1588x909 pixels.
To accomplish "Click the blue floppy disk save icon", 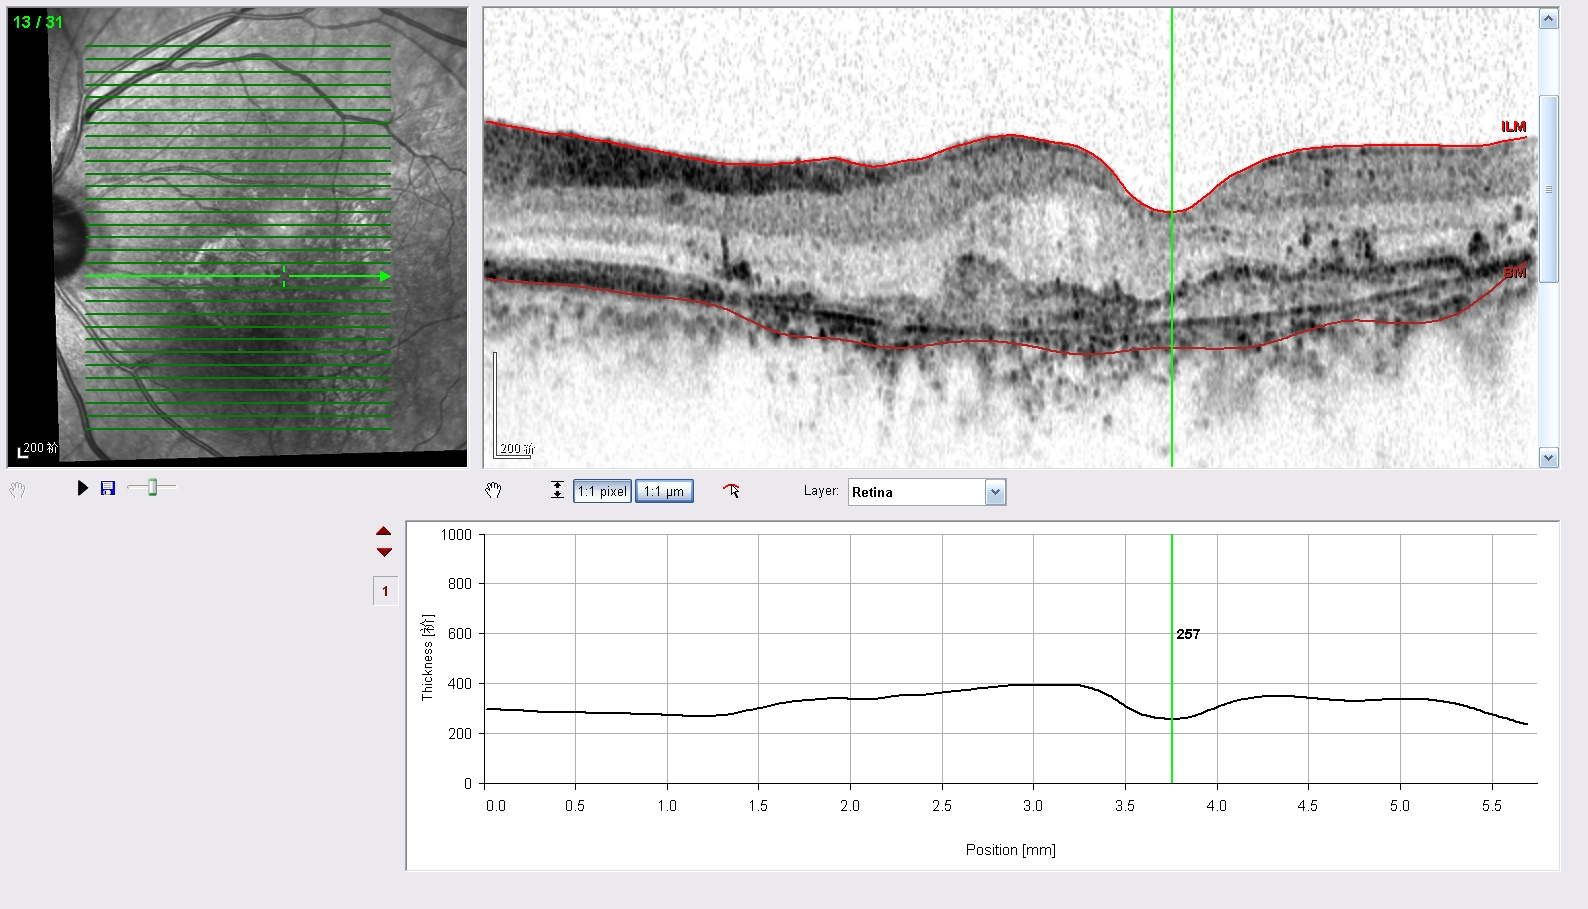I will pos(108,488).
